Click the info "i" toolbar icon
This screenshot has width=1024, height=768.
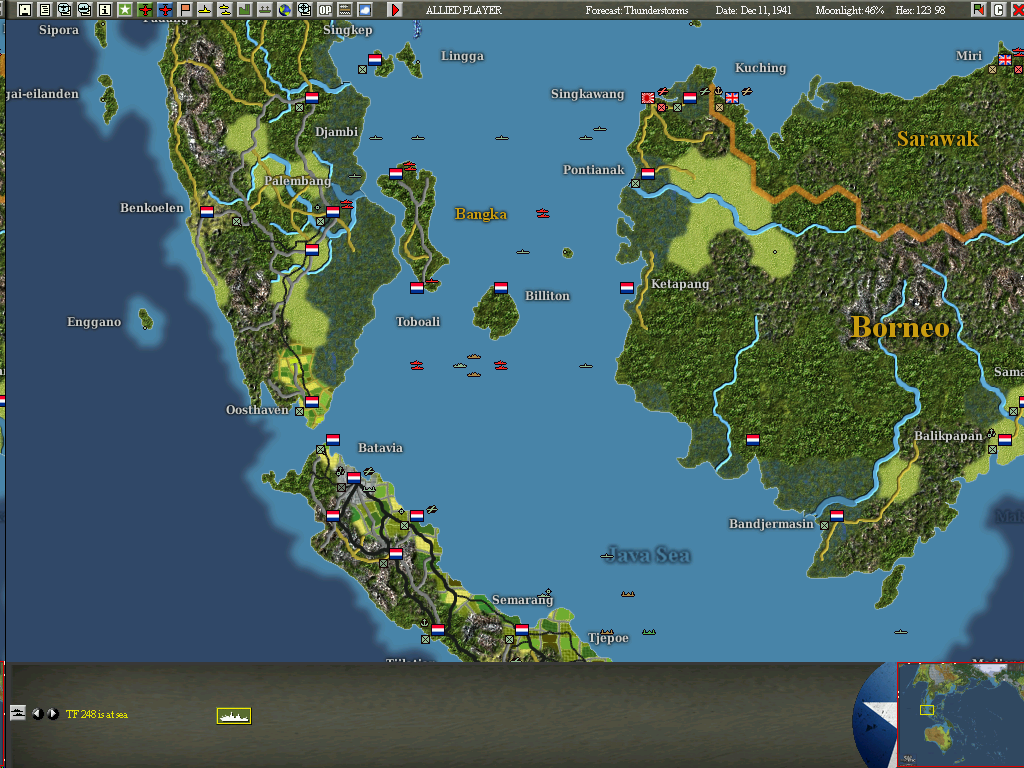coord(104,10)
